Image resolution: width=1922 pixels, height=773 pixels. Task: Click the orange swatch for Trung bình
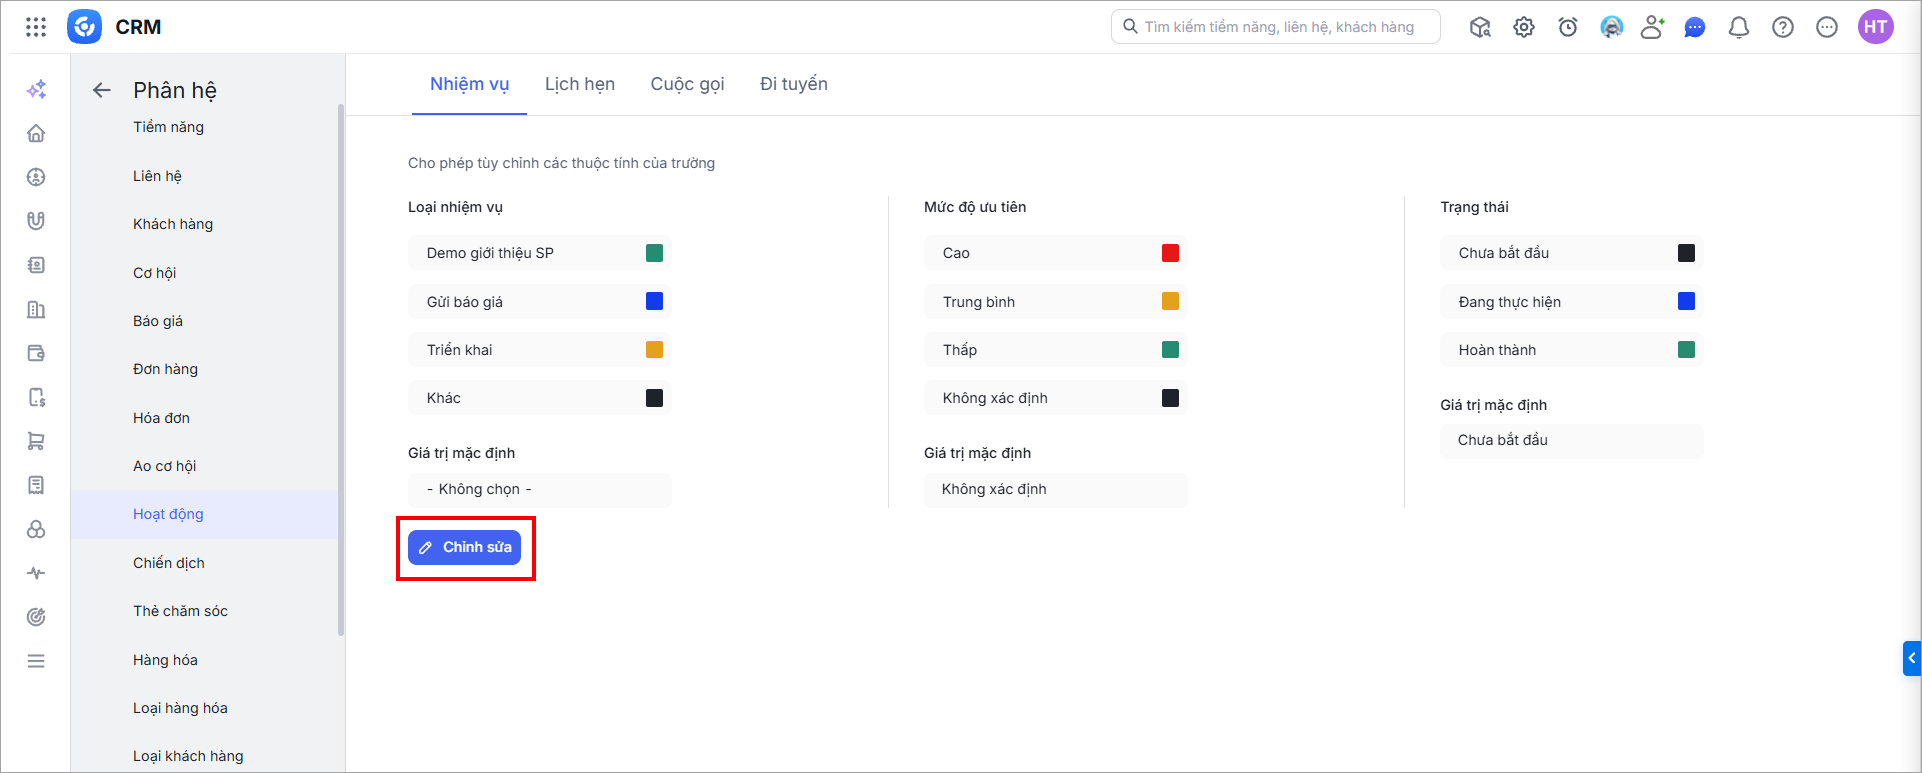click(x=1170, y=301)
